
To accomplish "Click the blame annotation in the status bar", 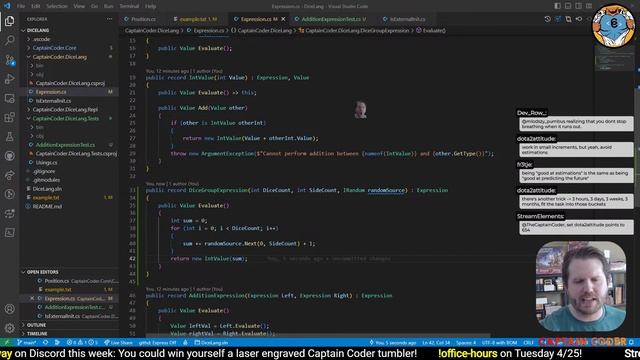I will 393,343.
